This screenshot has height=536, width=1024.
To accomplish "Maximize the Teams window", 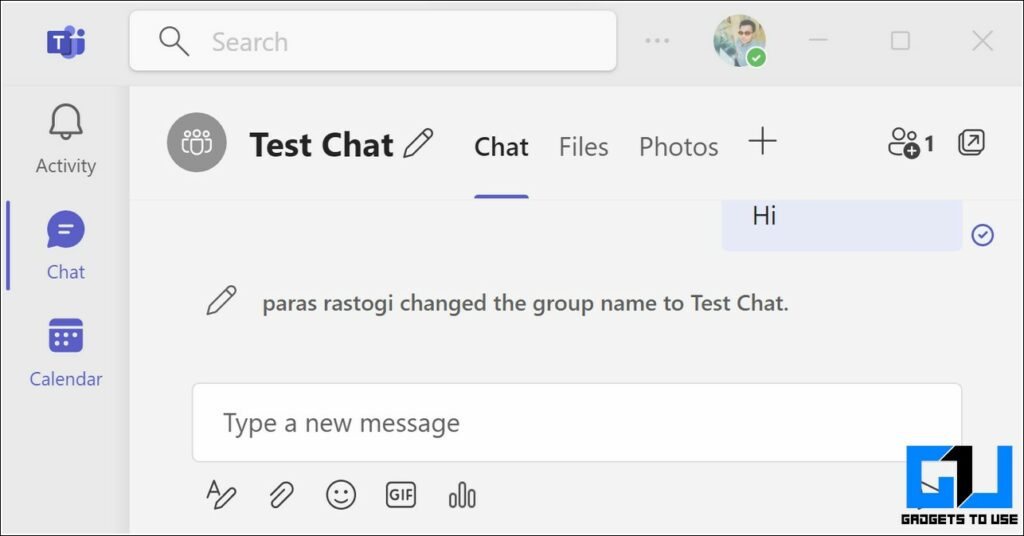I will [x=900, y=40].
